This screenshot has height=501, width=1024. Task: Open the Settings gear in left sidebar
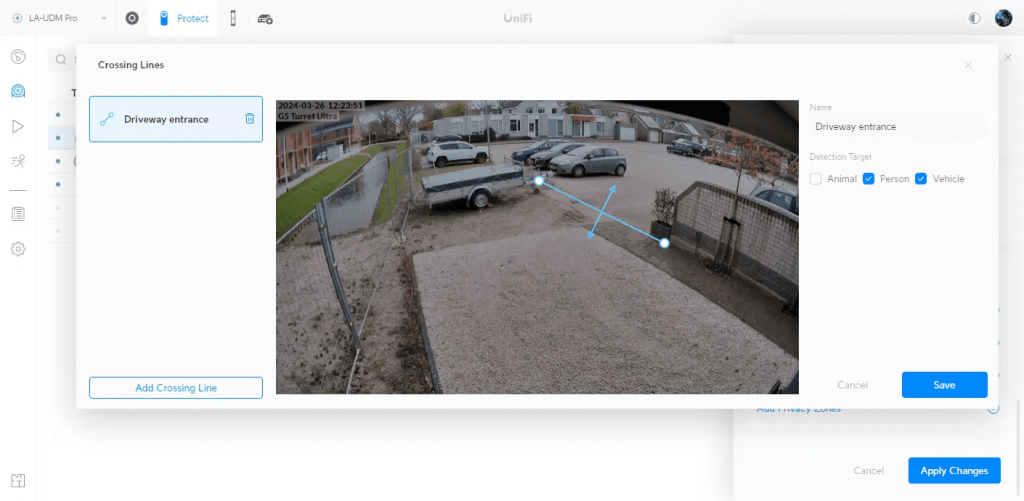(18, 249)
